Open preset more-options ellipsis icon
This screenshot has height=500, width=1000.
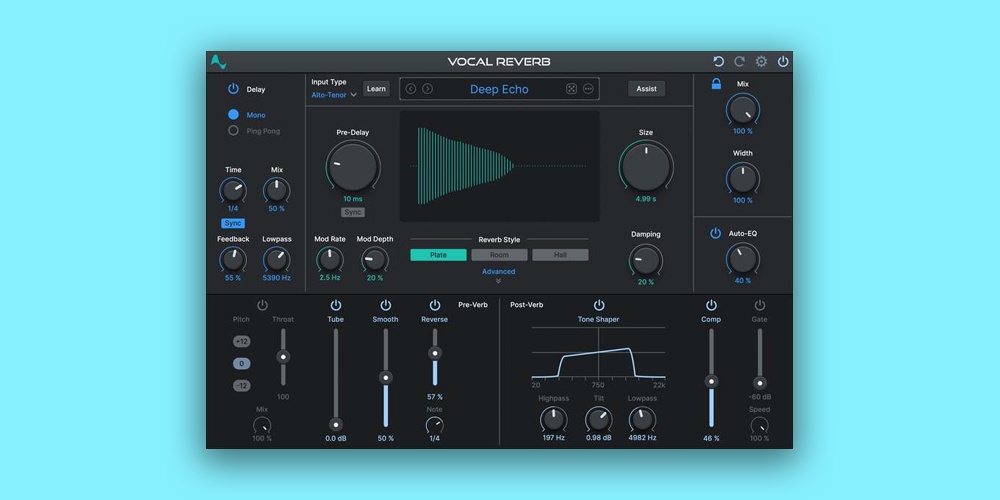(588, 89)
